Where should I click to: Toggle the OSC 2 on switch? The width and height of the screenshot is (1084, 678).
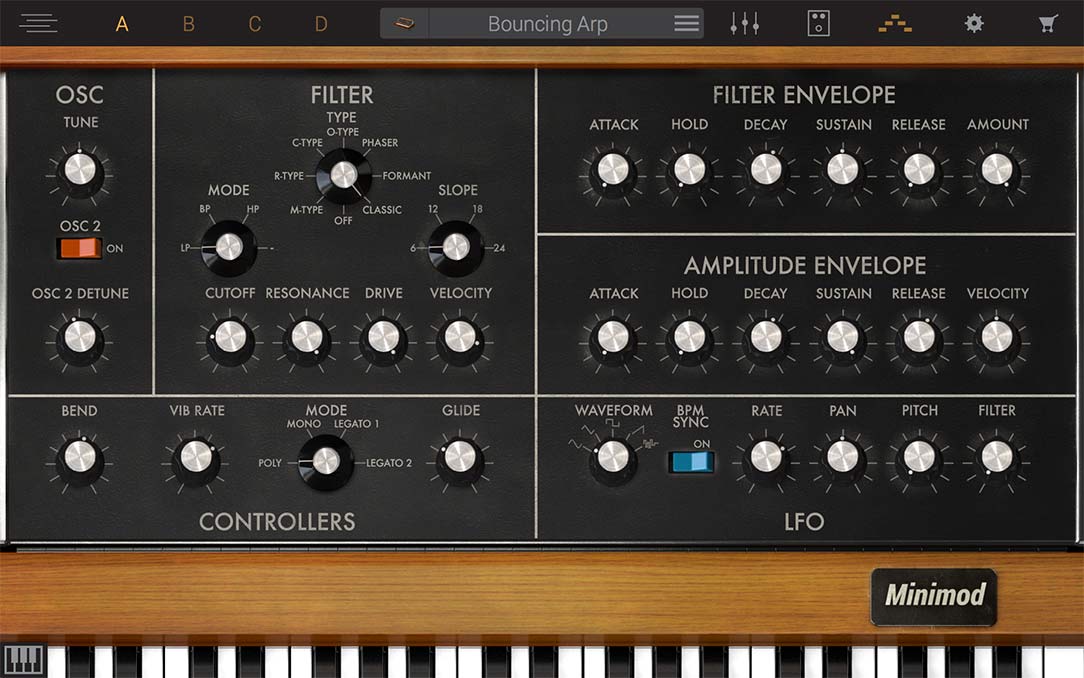tap(80, 248)
